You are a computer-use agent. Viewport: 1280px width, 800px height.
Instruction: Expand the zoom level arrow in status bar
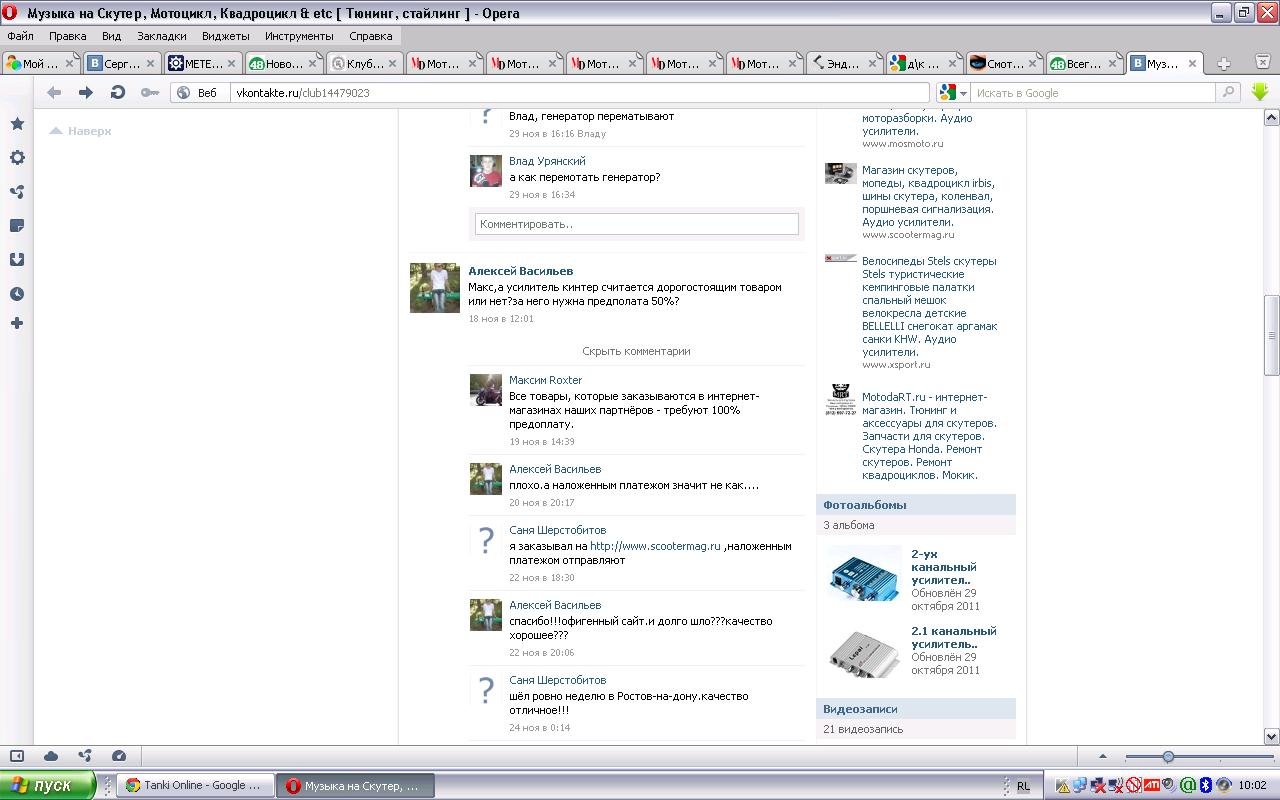point(1103,757)
